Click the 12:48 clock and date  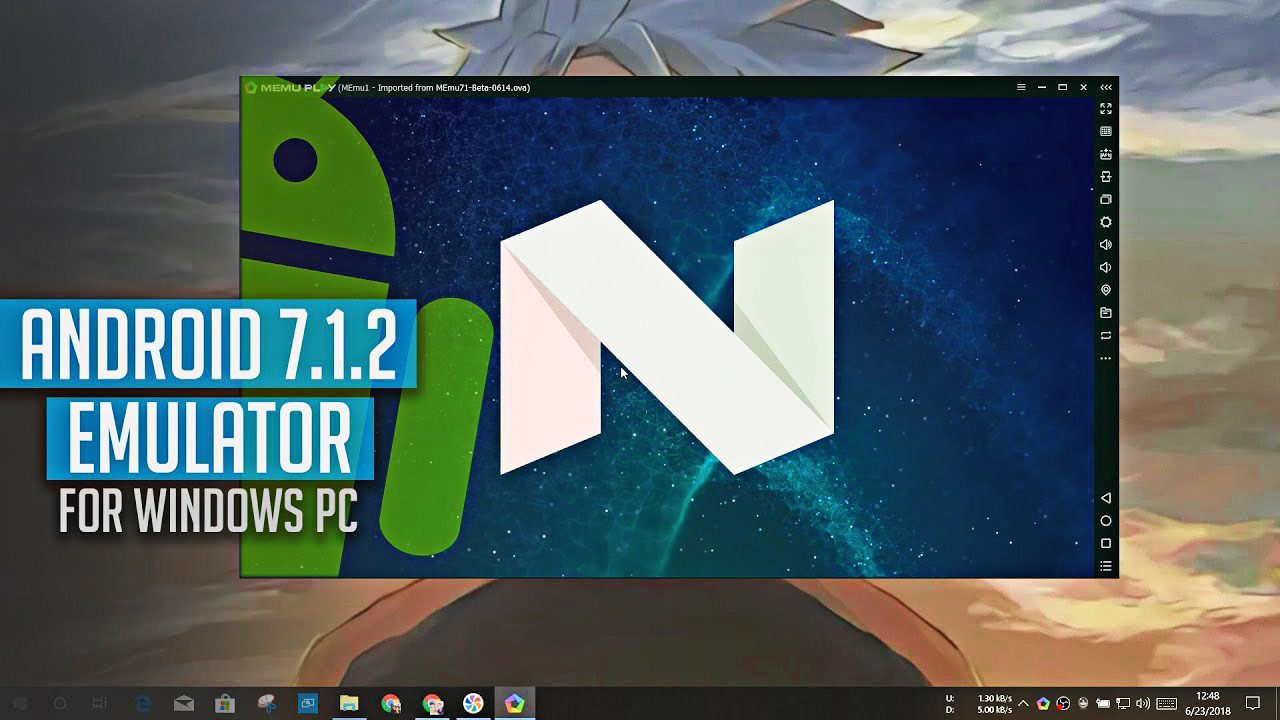[x=1208, y=704]
